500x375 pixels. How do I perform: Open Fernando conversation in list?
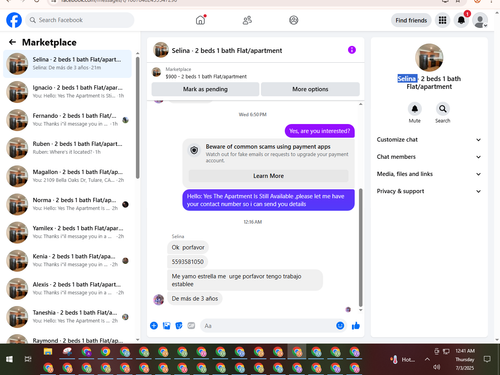68,120
